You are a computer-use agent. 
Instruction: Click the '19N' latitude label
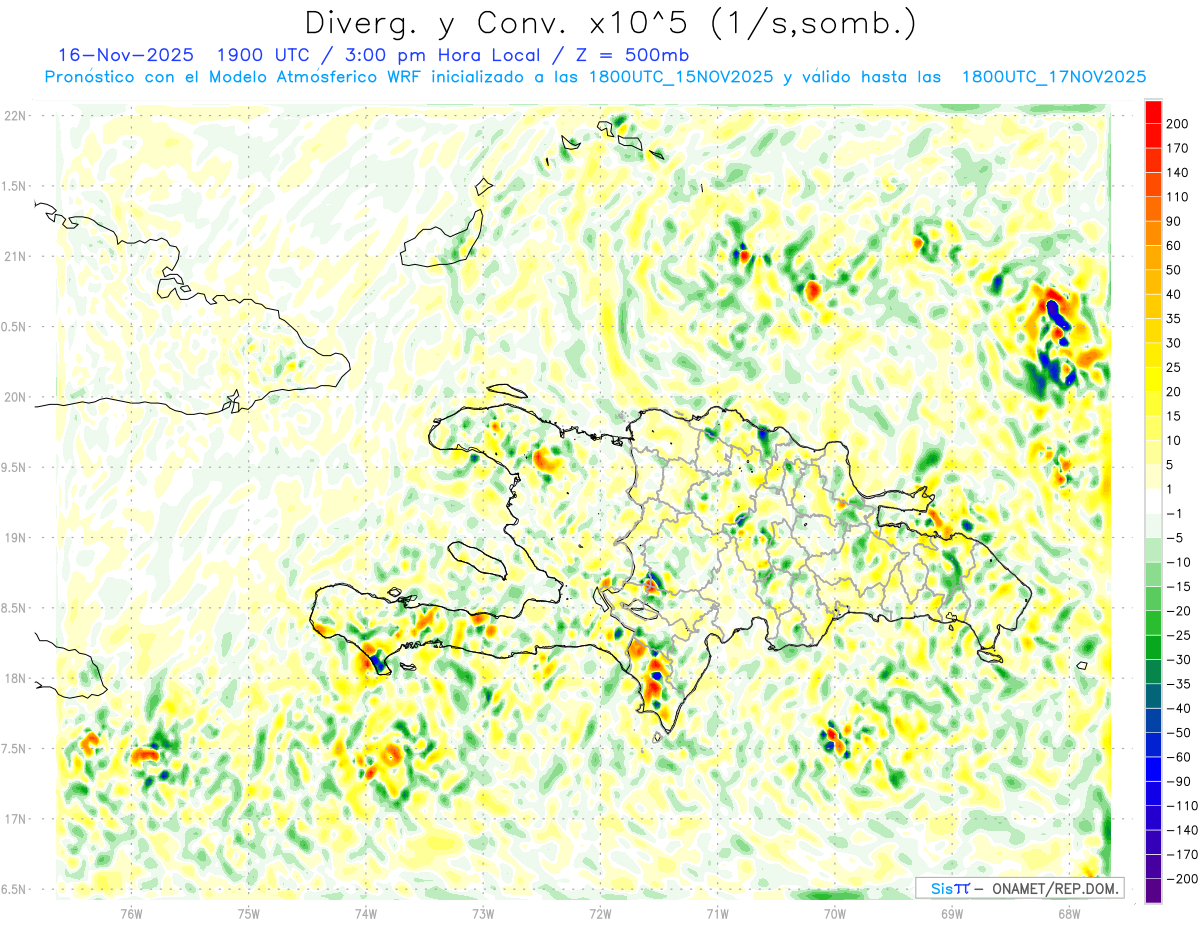click(15, 538)
